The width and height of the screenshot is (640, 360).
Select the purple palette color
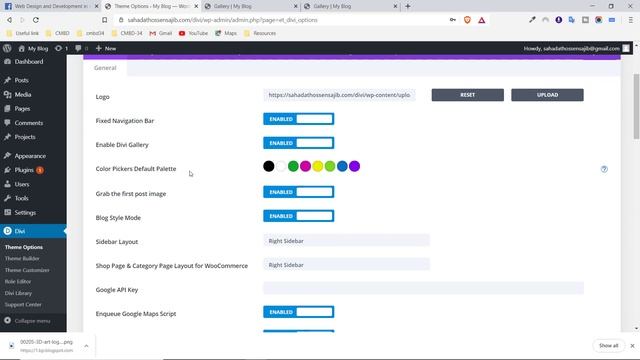(354, 166)
